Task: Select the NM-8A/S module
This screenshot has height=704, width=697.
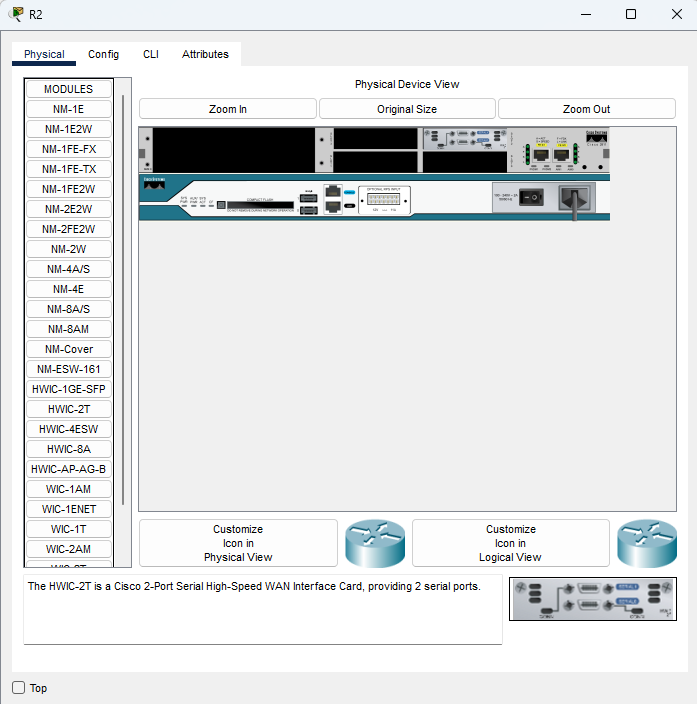Action: click(69, 309)
